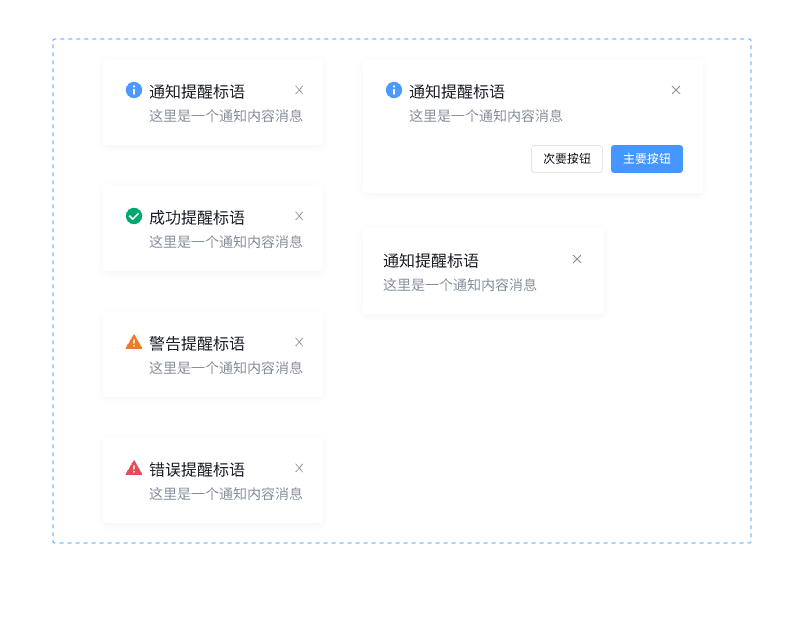Close the 错误提醒标语 notification

tap(299, 468)
